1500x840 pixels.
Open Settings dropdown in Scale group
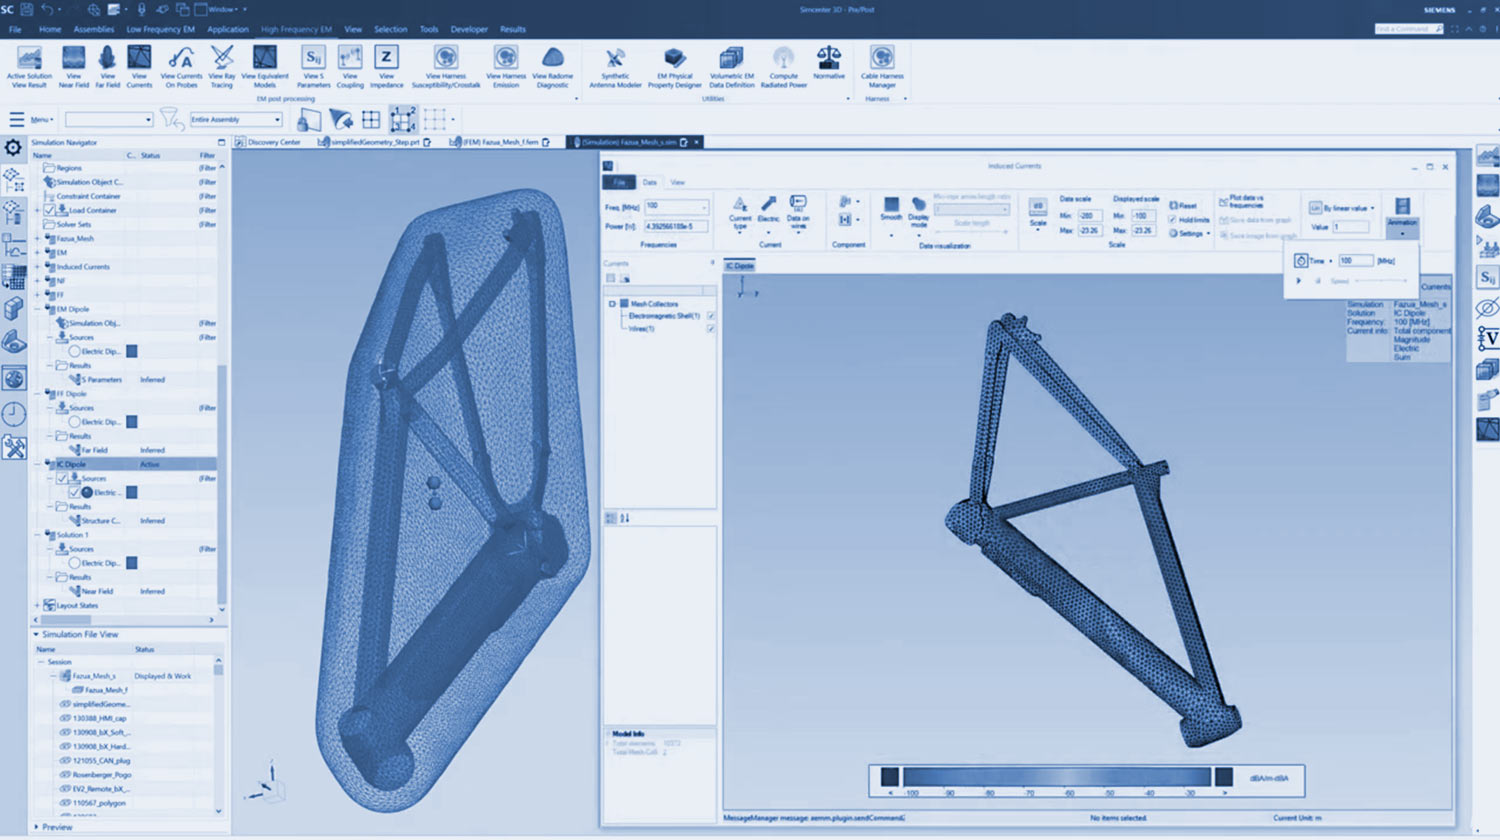point(1189,233)
